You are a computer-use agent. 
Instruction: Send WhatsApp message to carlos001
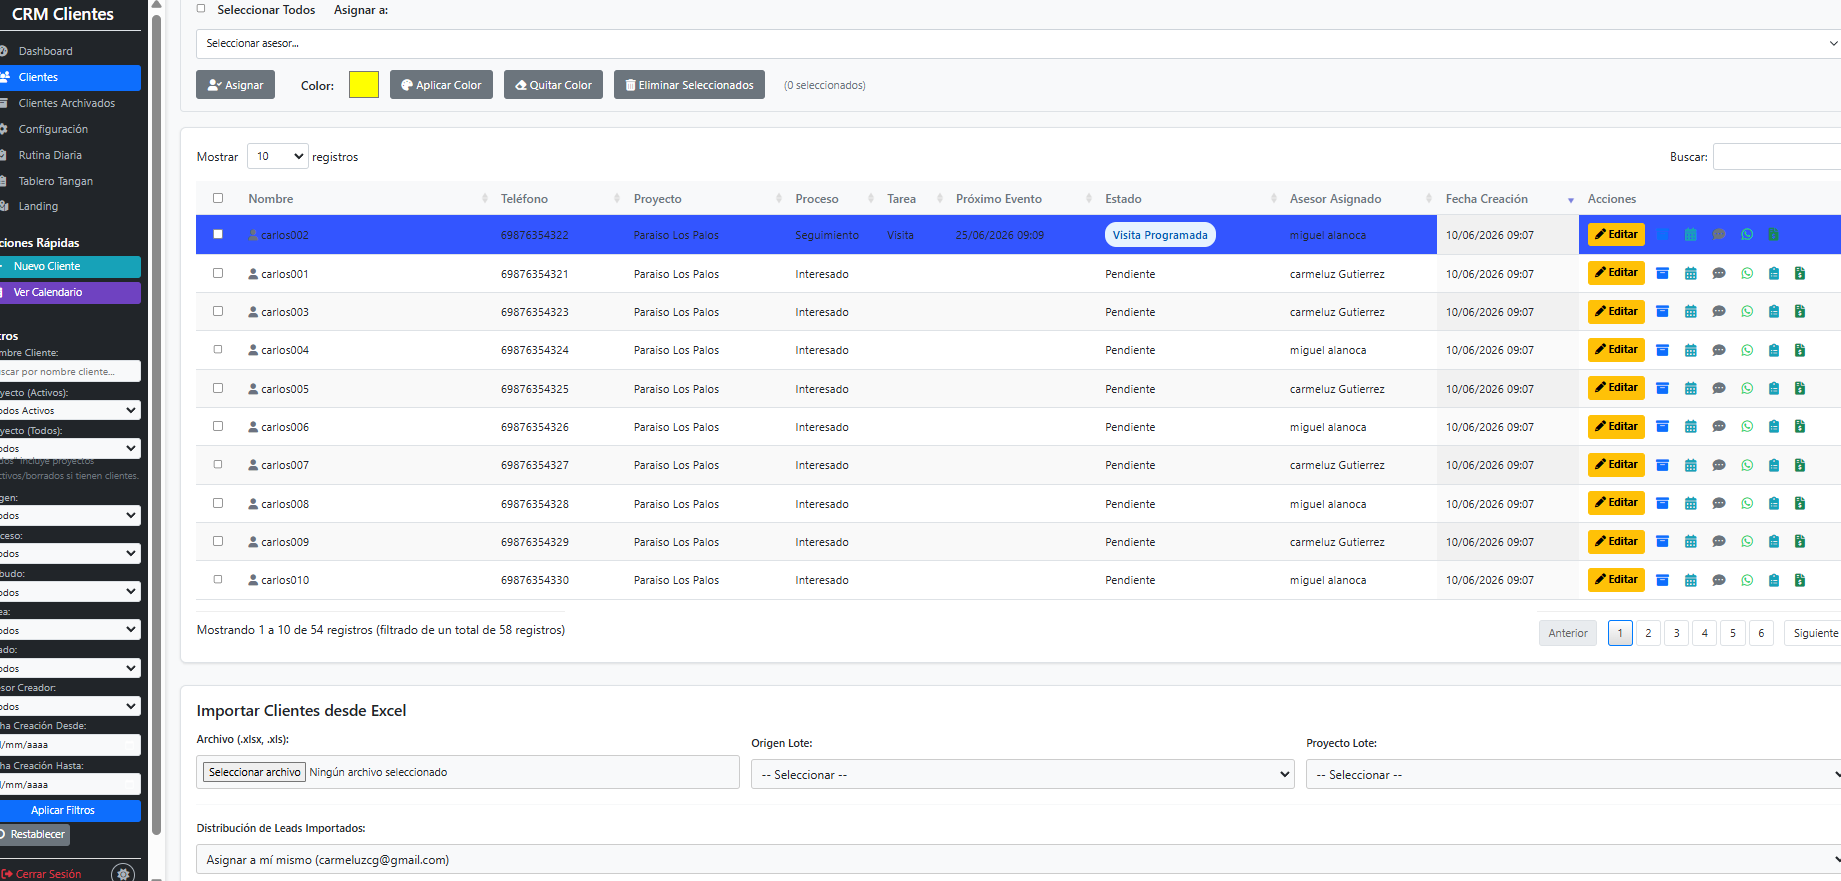click(x=1747, y=273)
